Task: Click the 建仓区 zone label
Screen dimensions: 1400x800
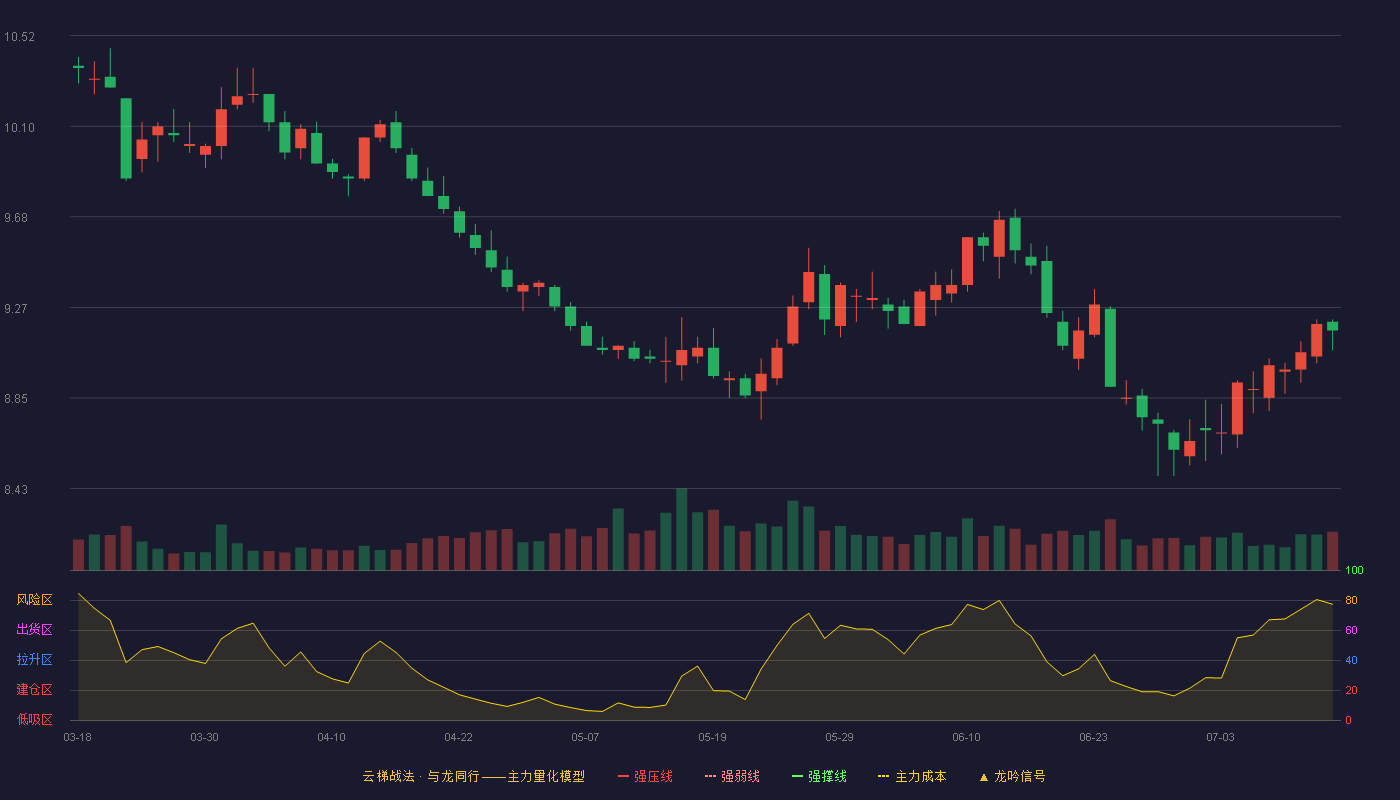Action: 34,690
